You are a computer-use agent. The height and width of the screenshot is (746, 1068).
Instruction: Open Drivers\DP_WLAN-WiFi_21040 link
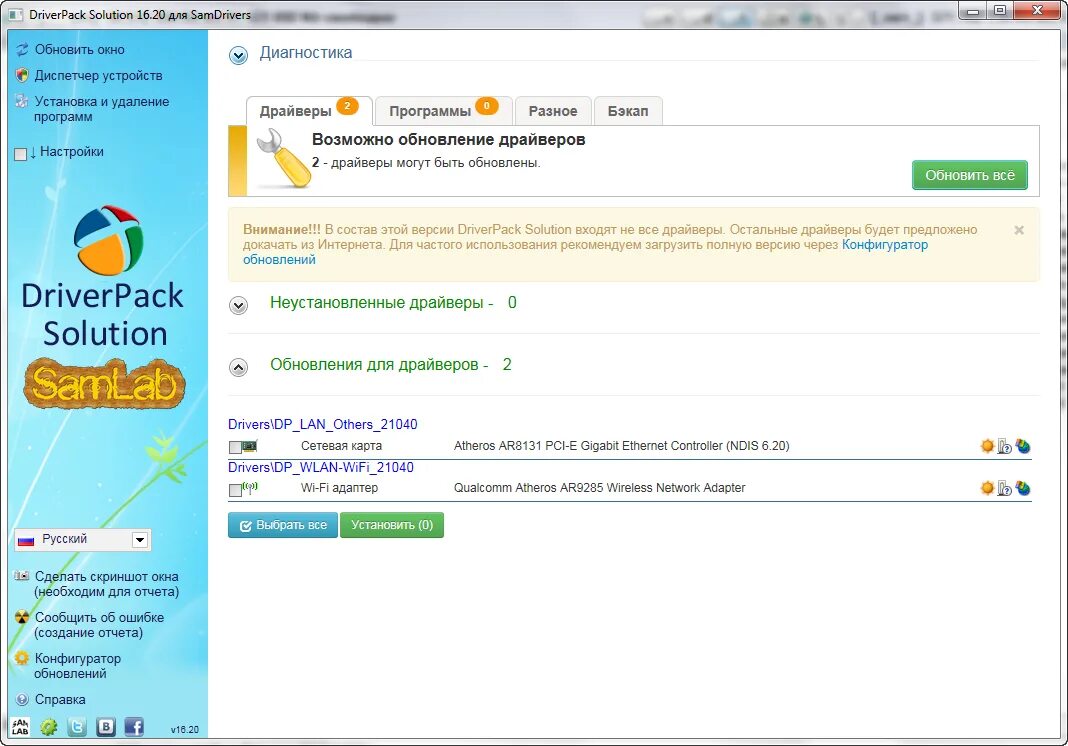321,467
